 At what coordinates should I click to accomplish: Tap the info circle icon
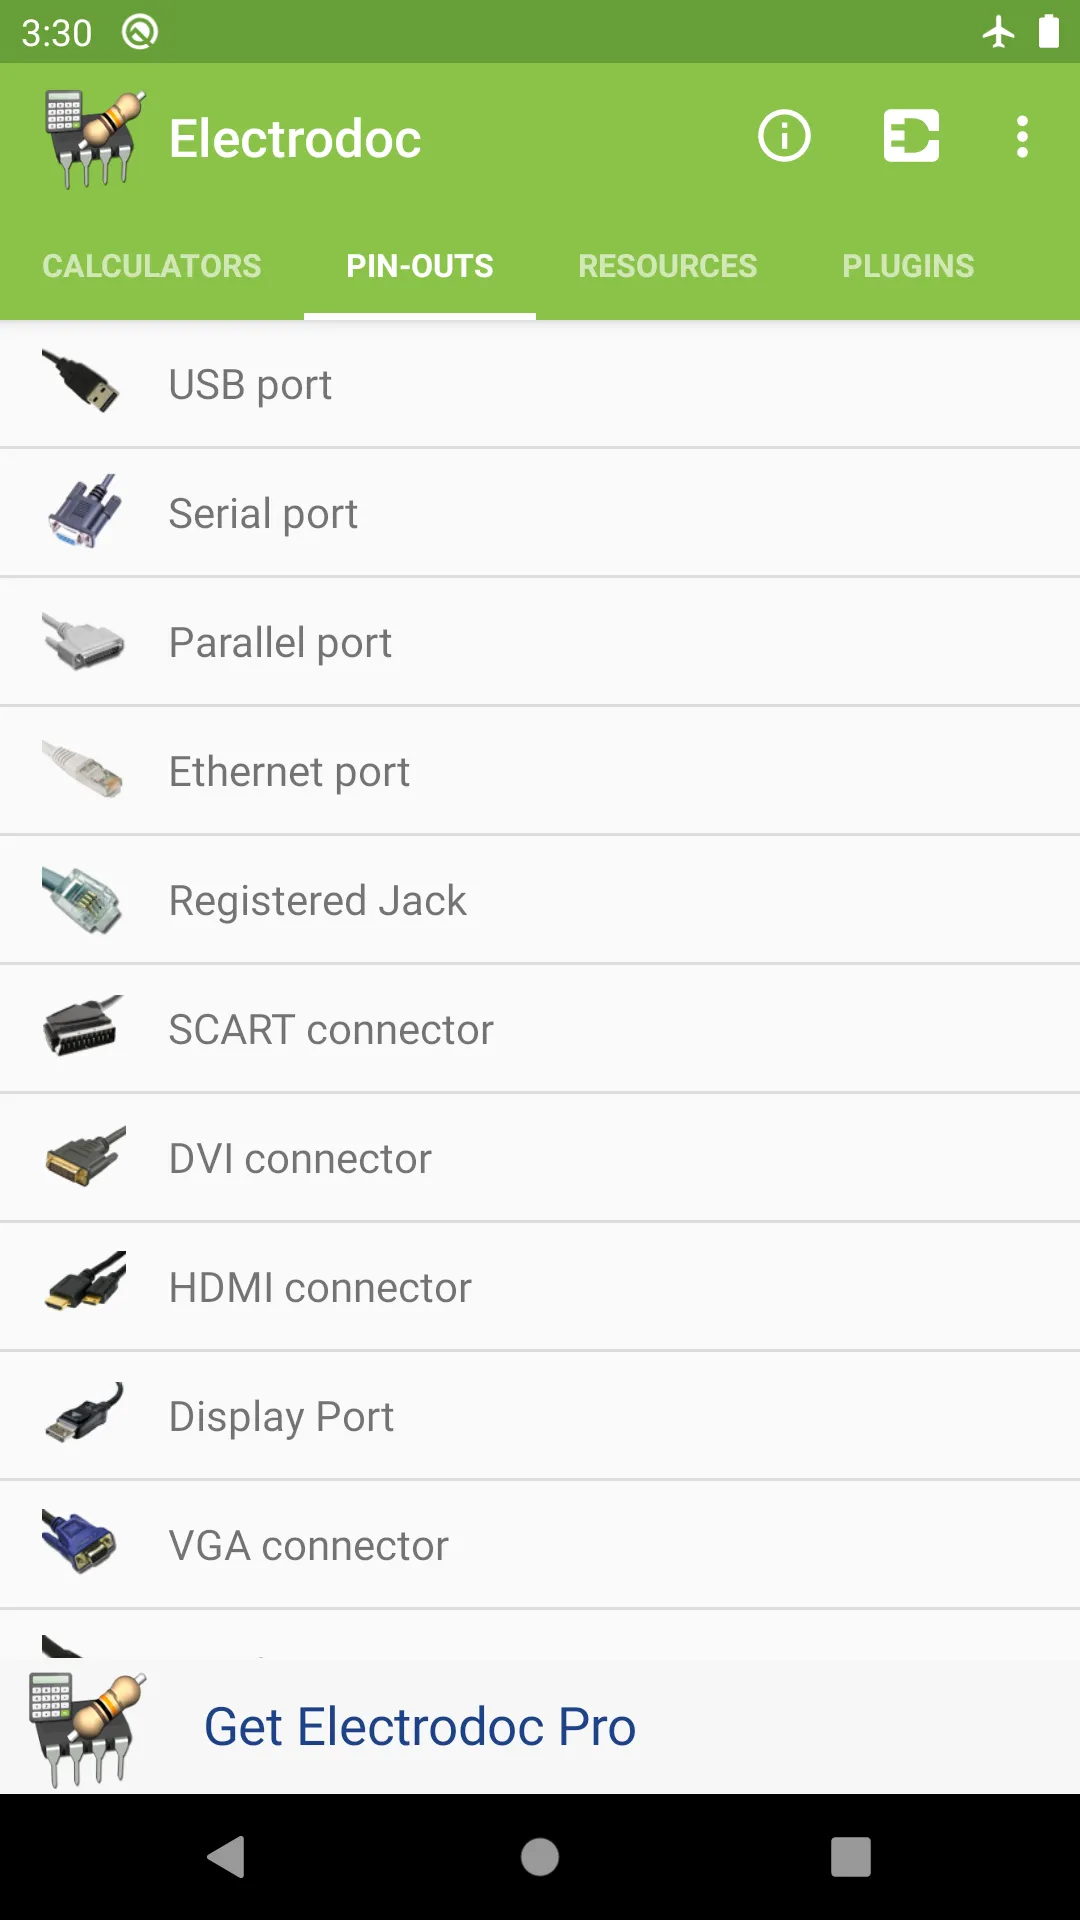pos(784,136)
